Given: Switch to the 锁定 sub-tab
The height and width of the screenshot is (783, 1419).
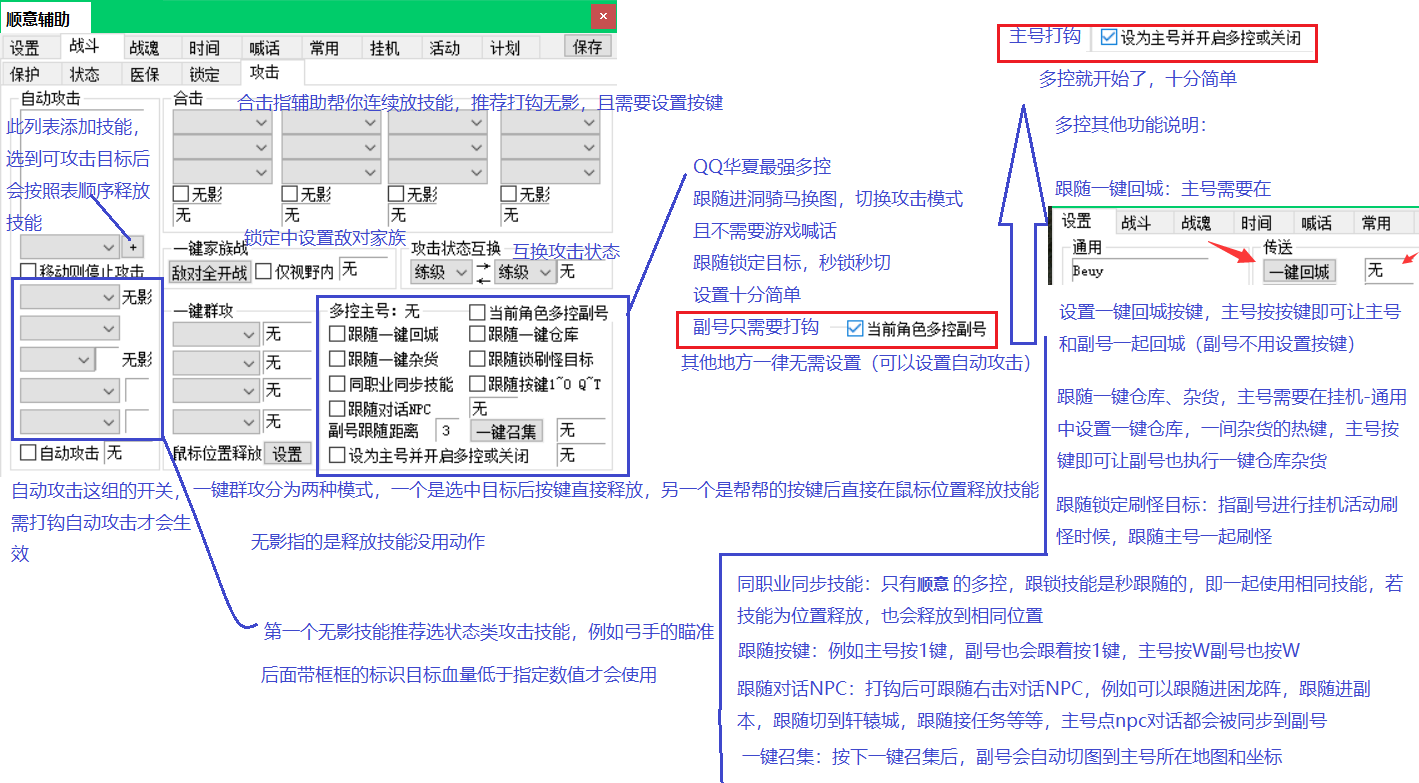Looking at the screenshot, I should tap(205, 74).
